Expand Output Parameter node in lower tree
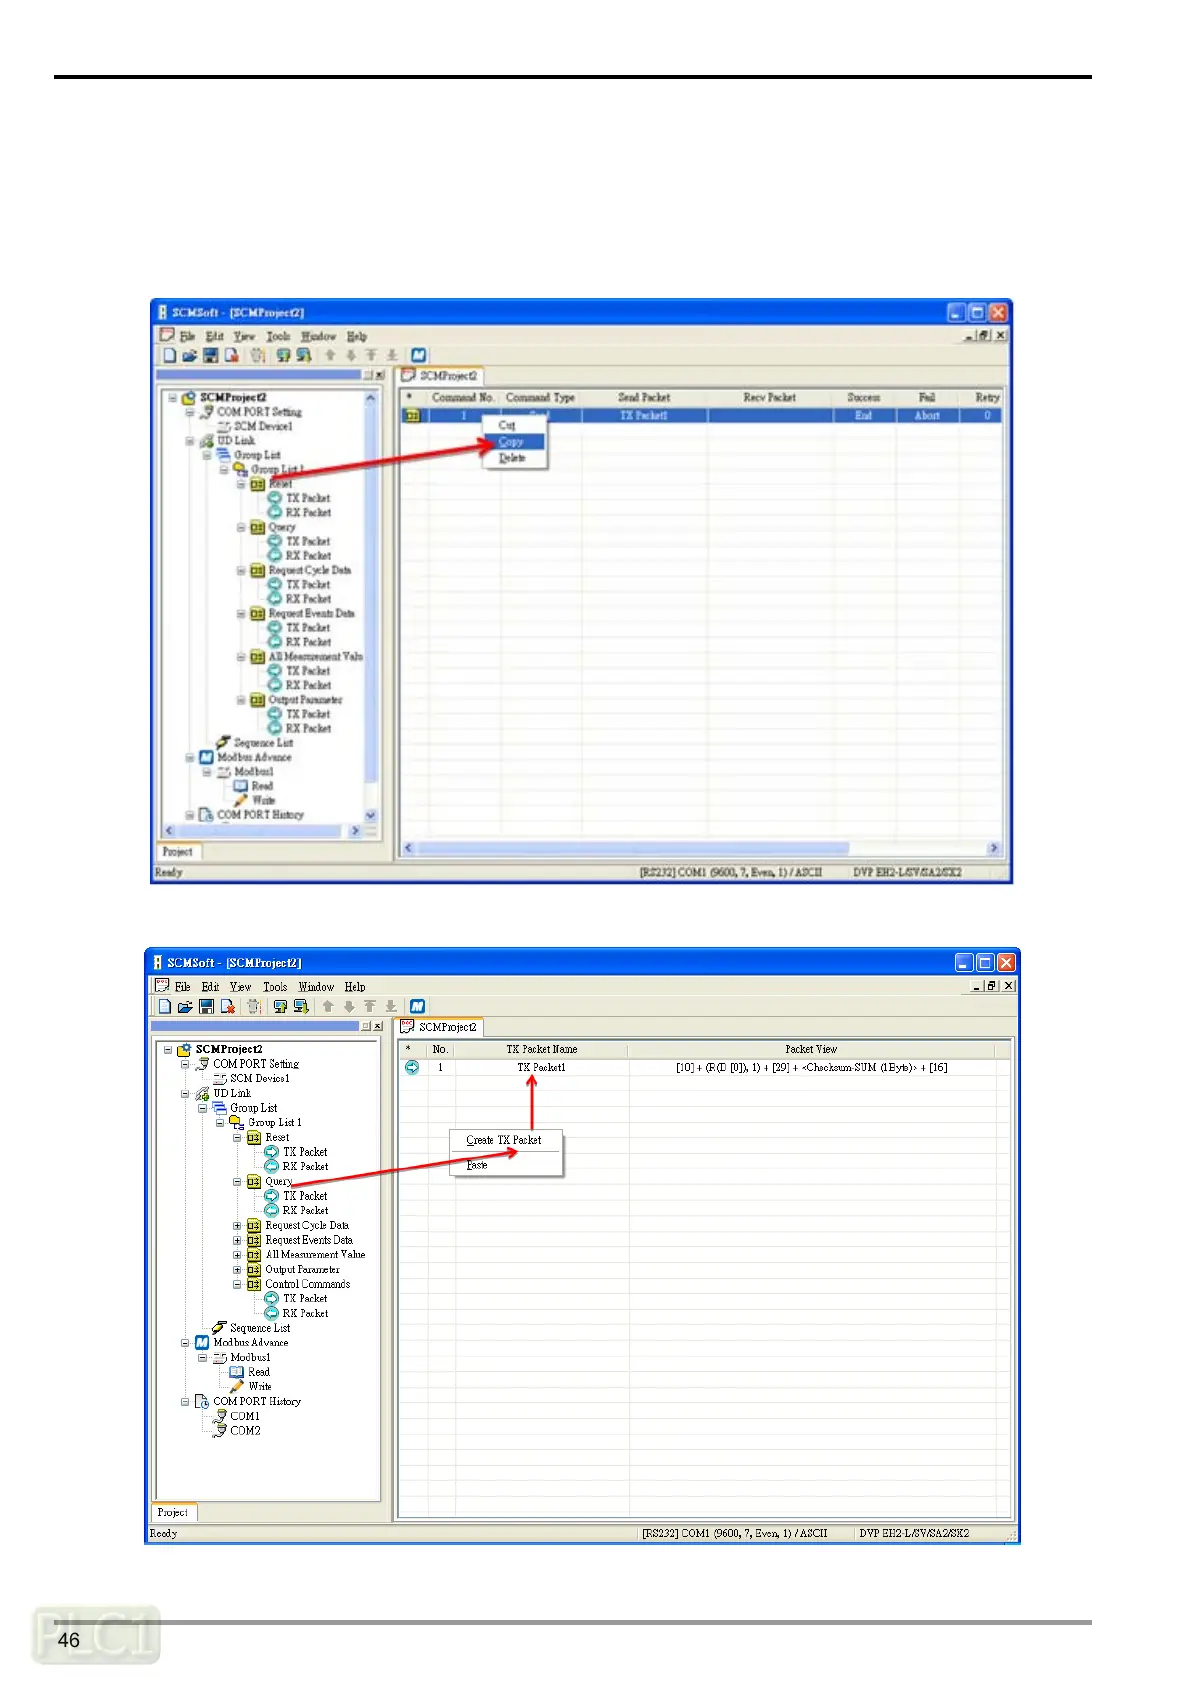Screen dimensions: 1190x1684 pyautogui.click(x=237, y=1270)
